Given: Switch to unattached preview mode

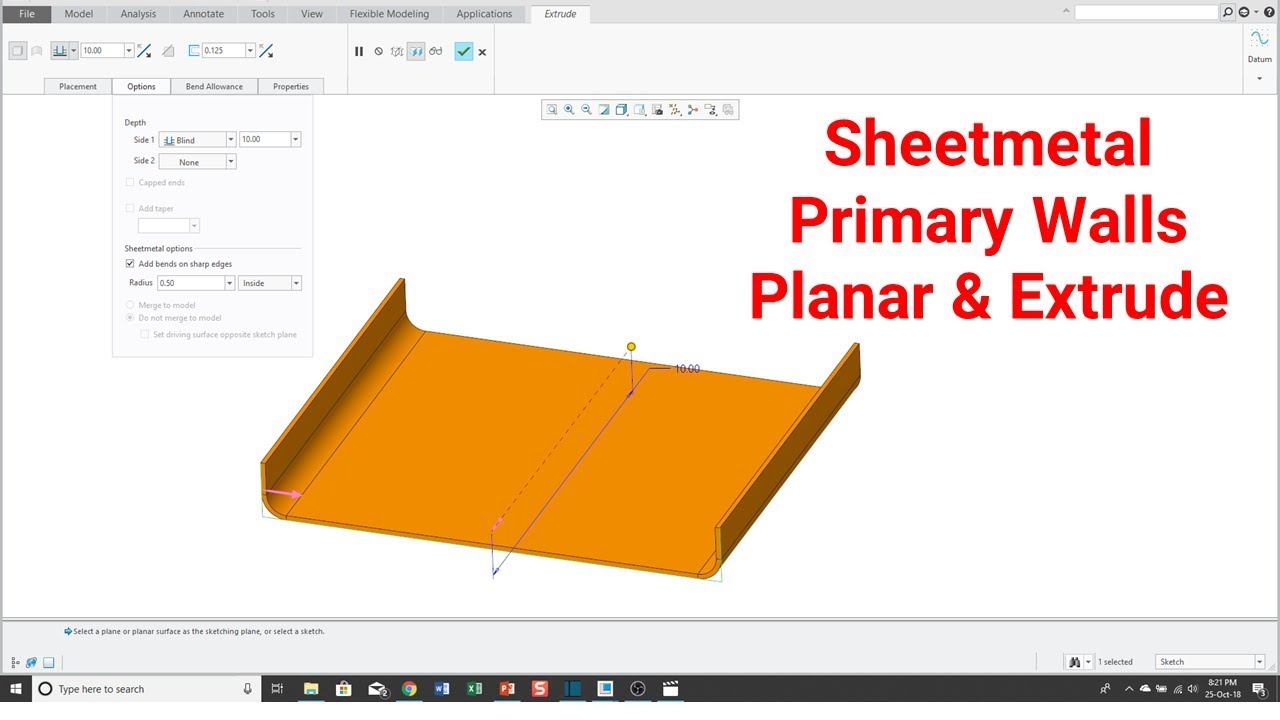Looking at the screenshot, I should (397, 51).
